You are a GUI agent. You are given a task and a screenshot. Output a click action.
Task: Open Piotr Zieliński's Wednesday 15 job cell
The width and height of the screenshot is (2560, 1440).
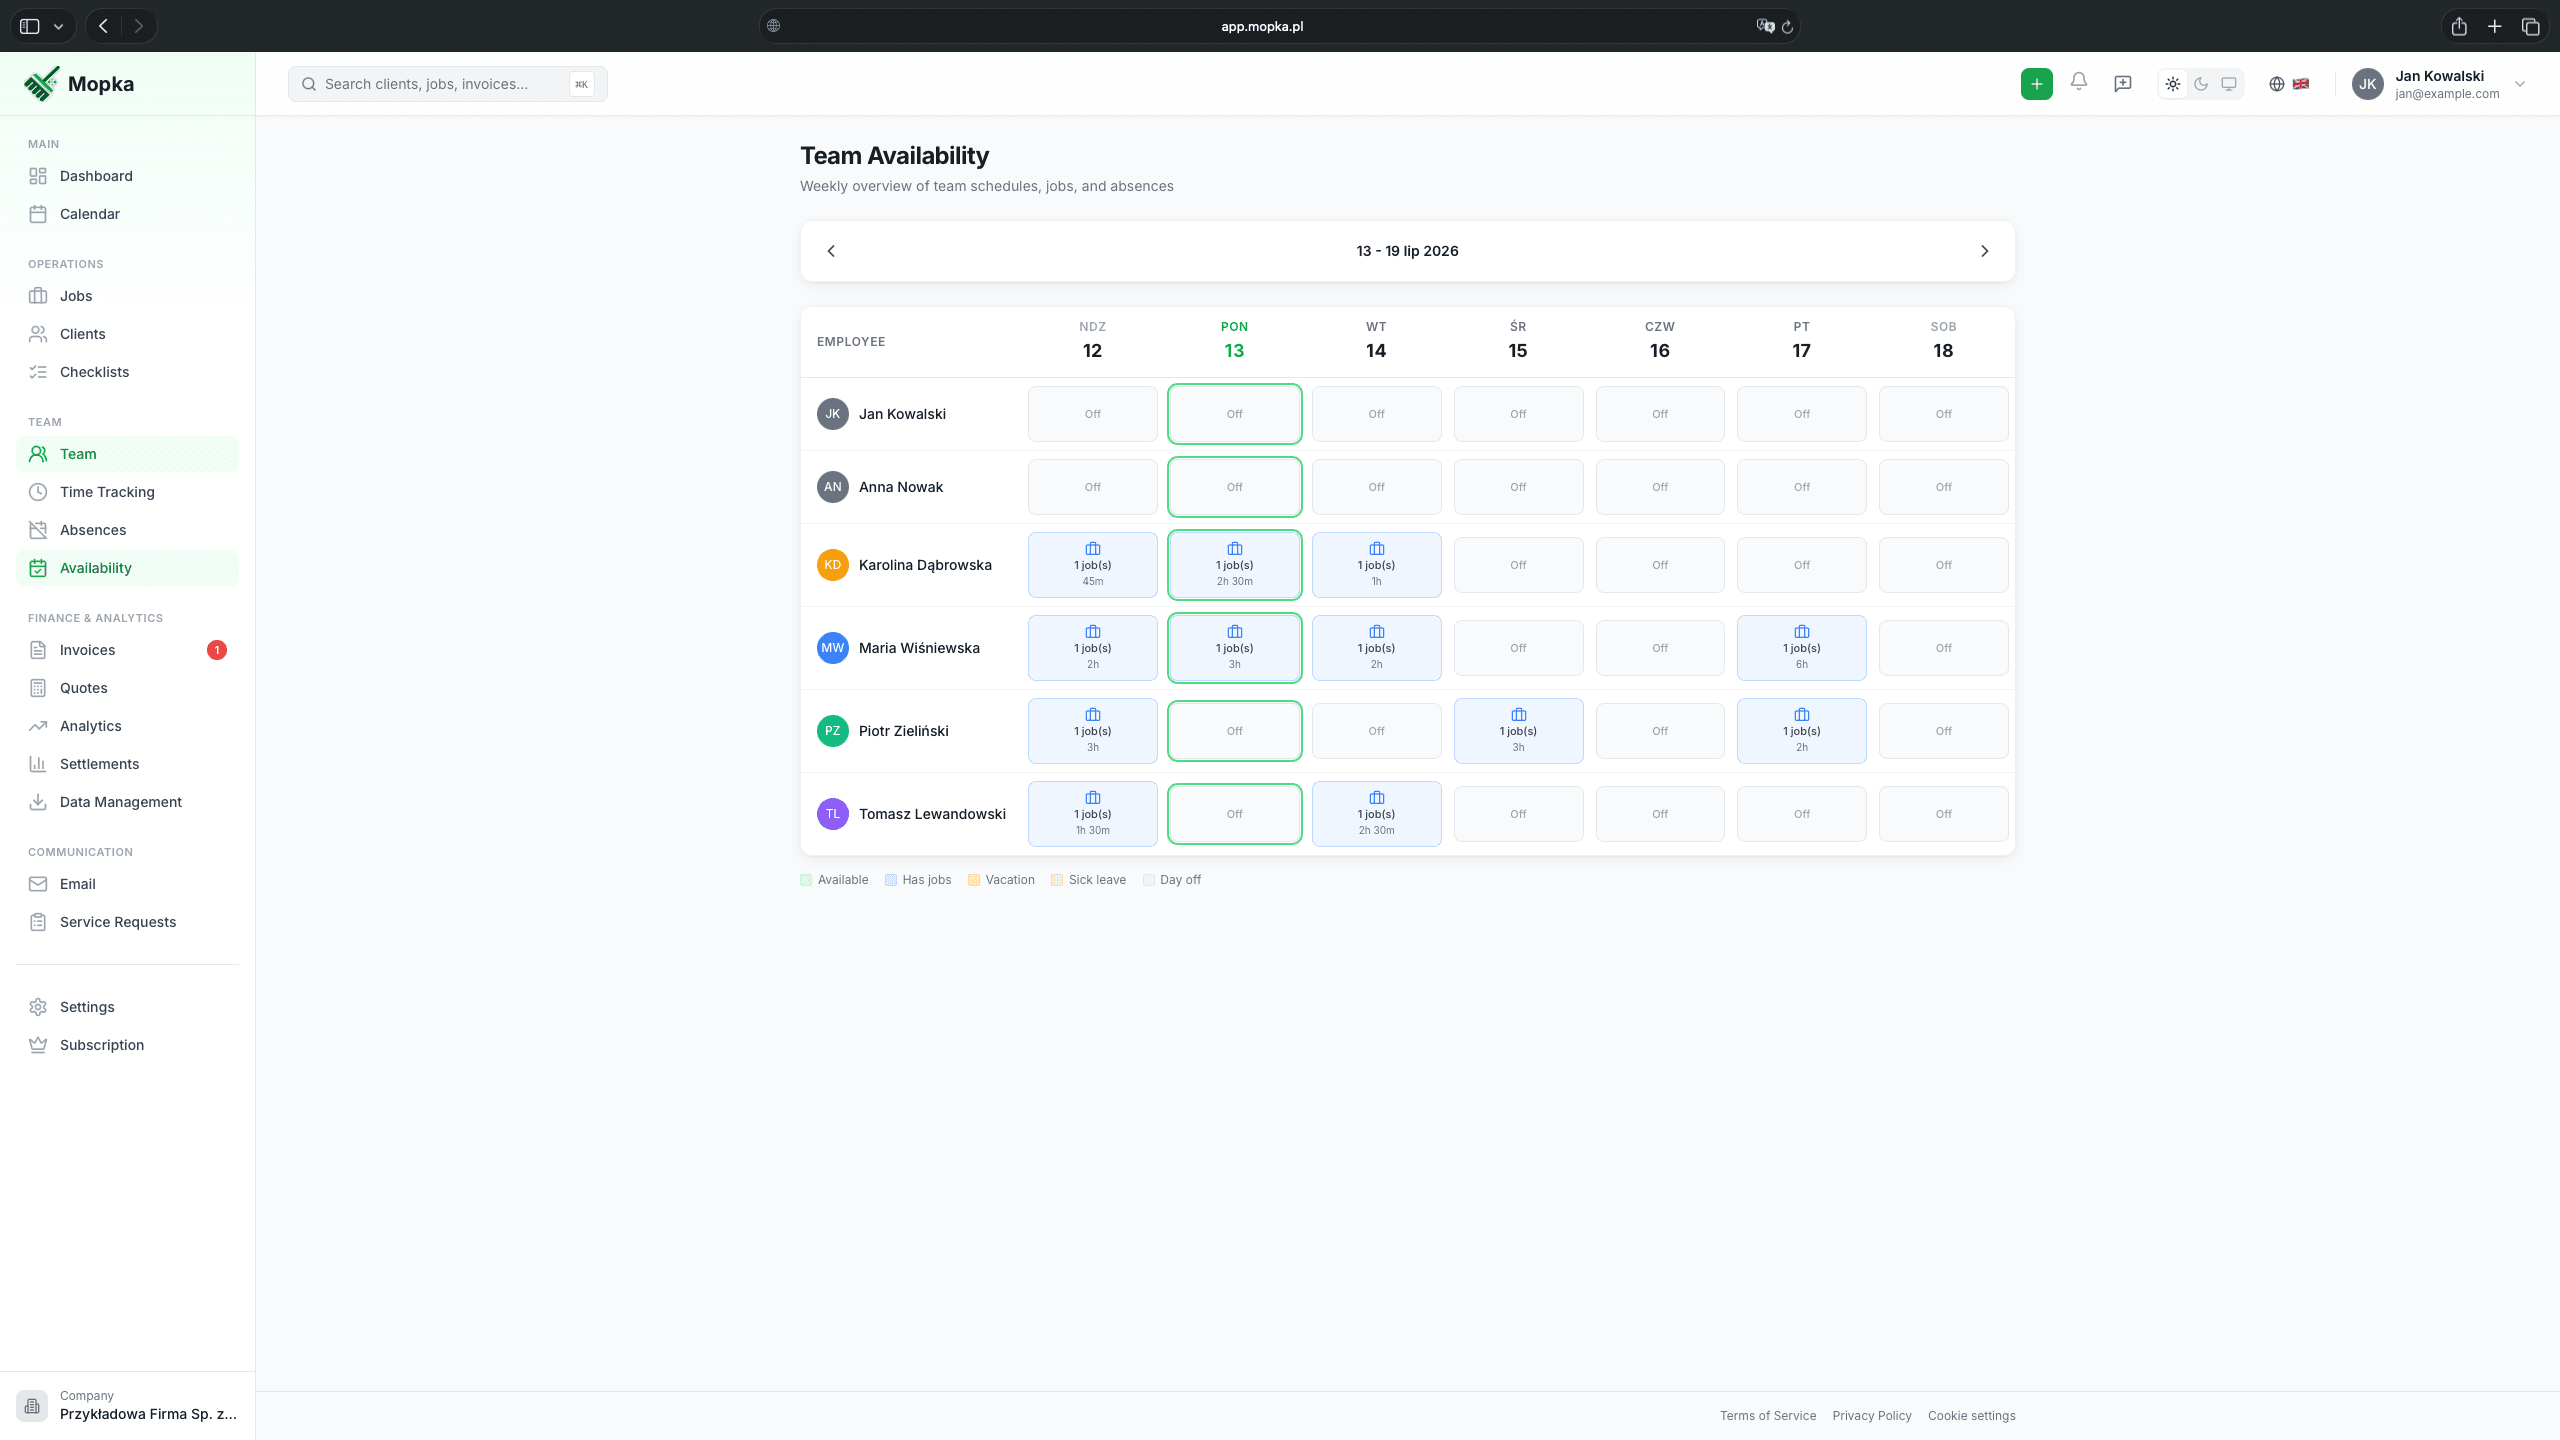point(1518,731)
